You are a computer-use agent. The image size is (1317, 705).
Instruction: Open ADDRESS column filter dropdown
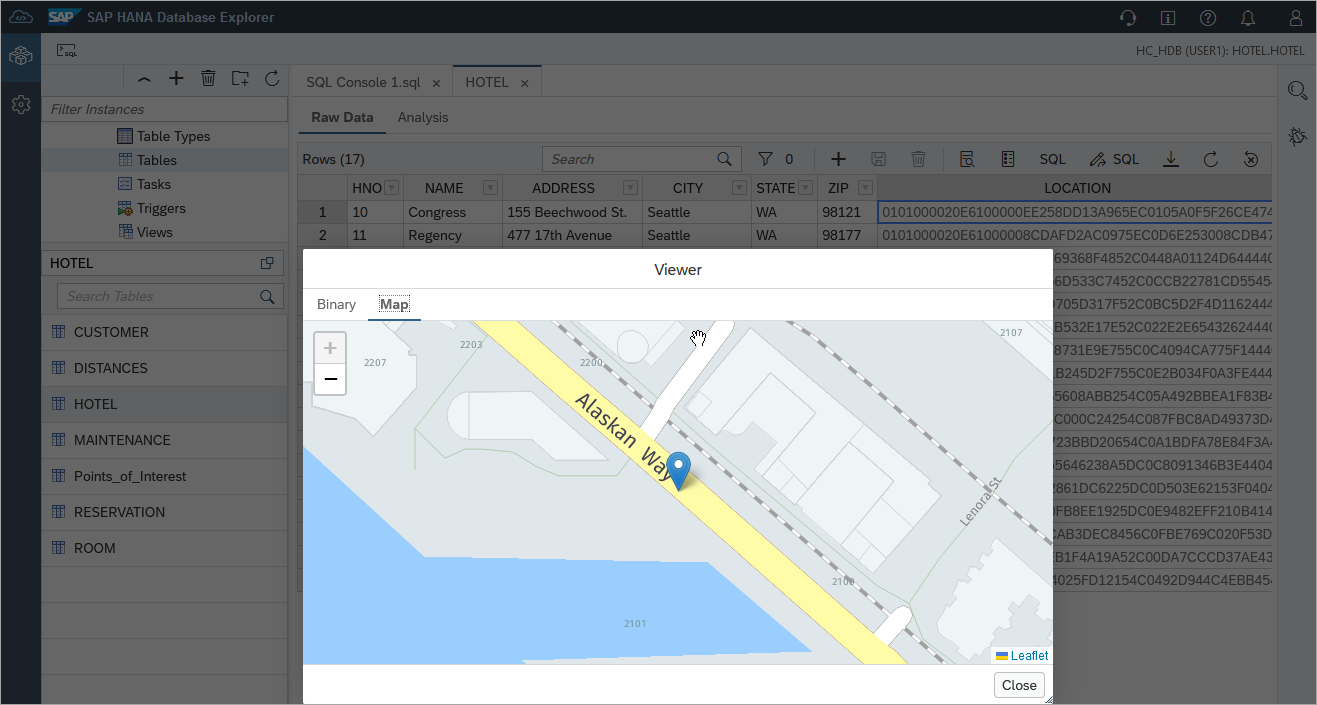tap(631, 188)
